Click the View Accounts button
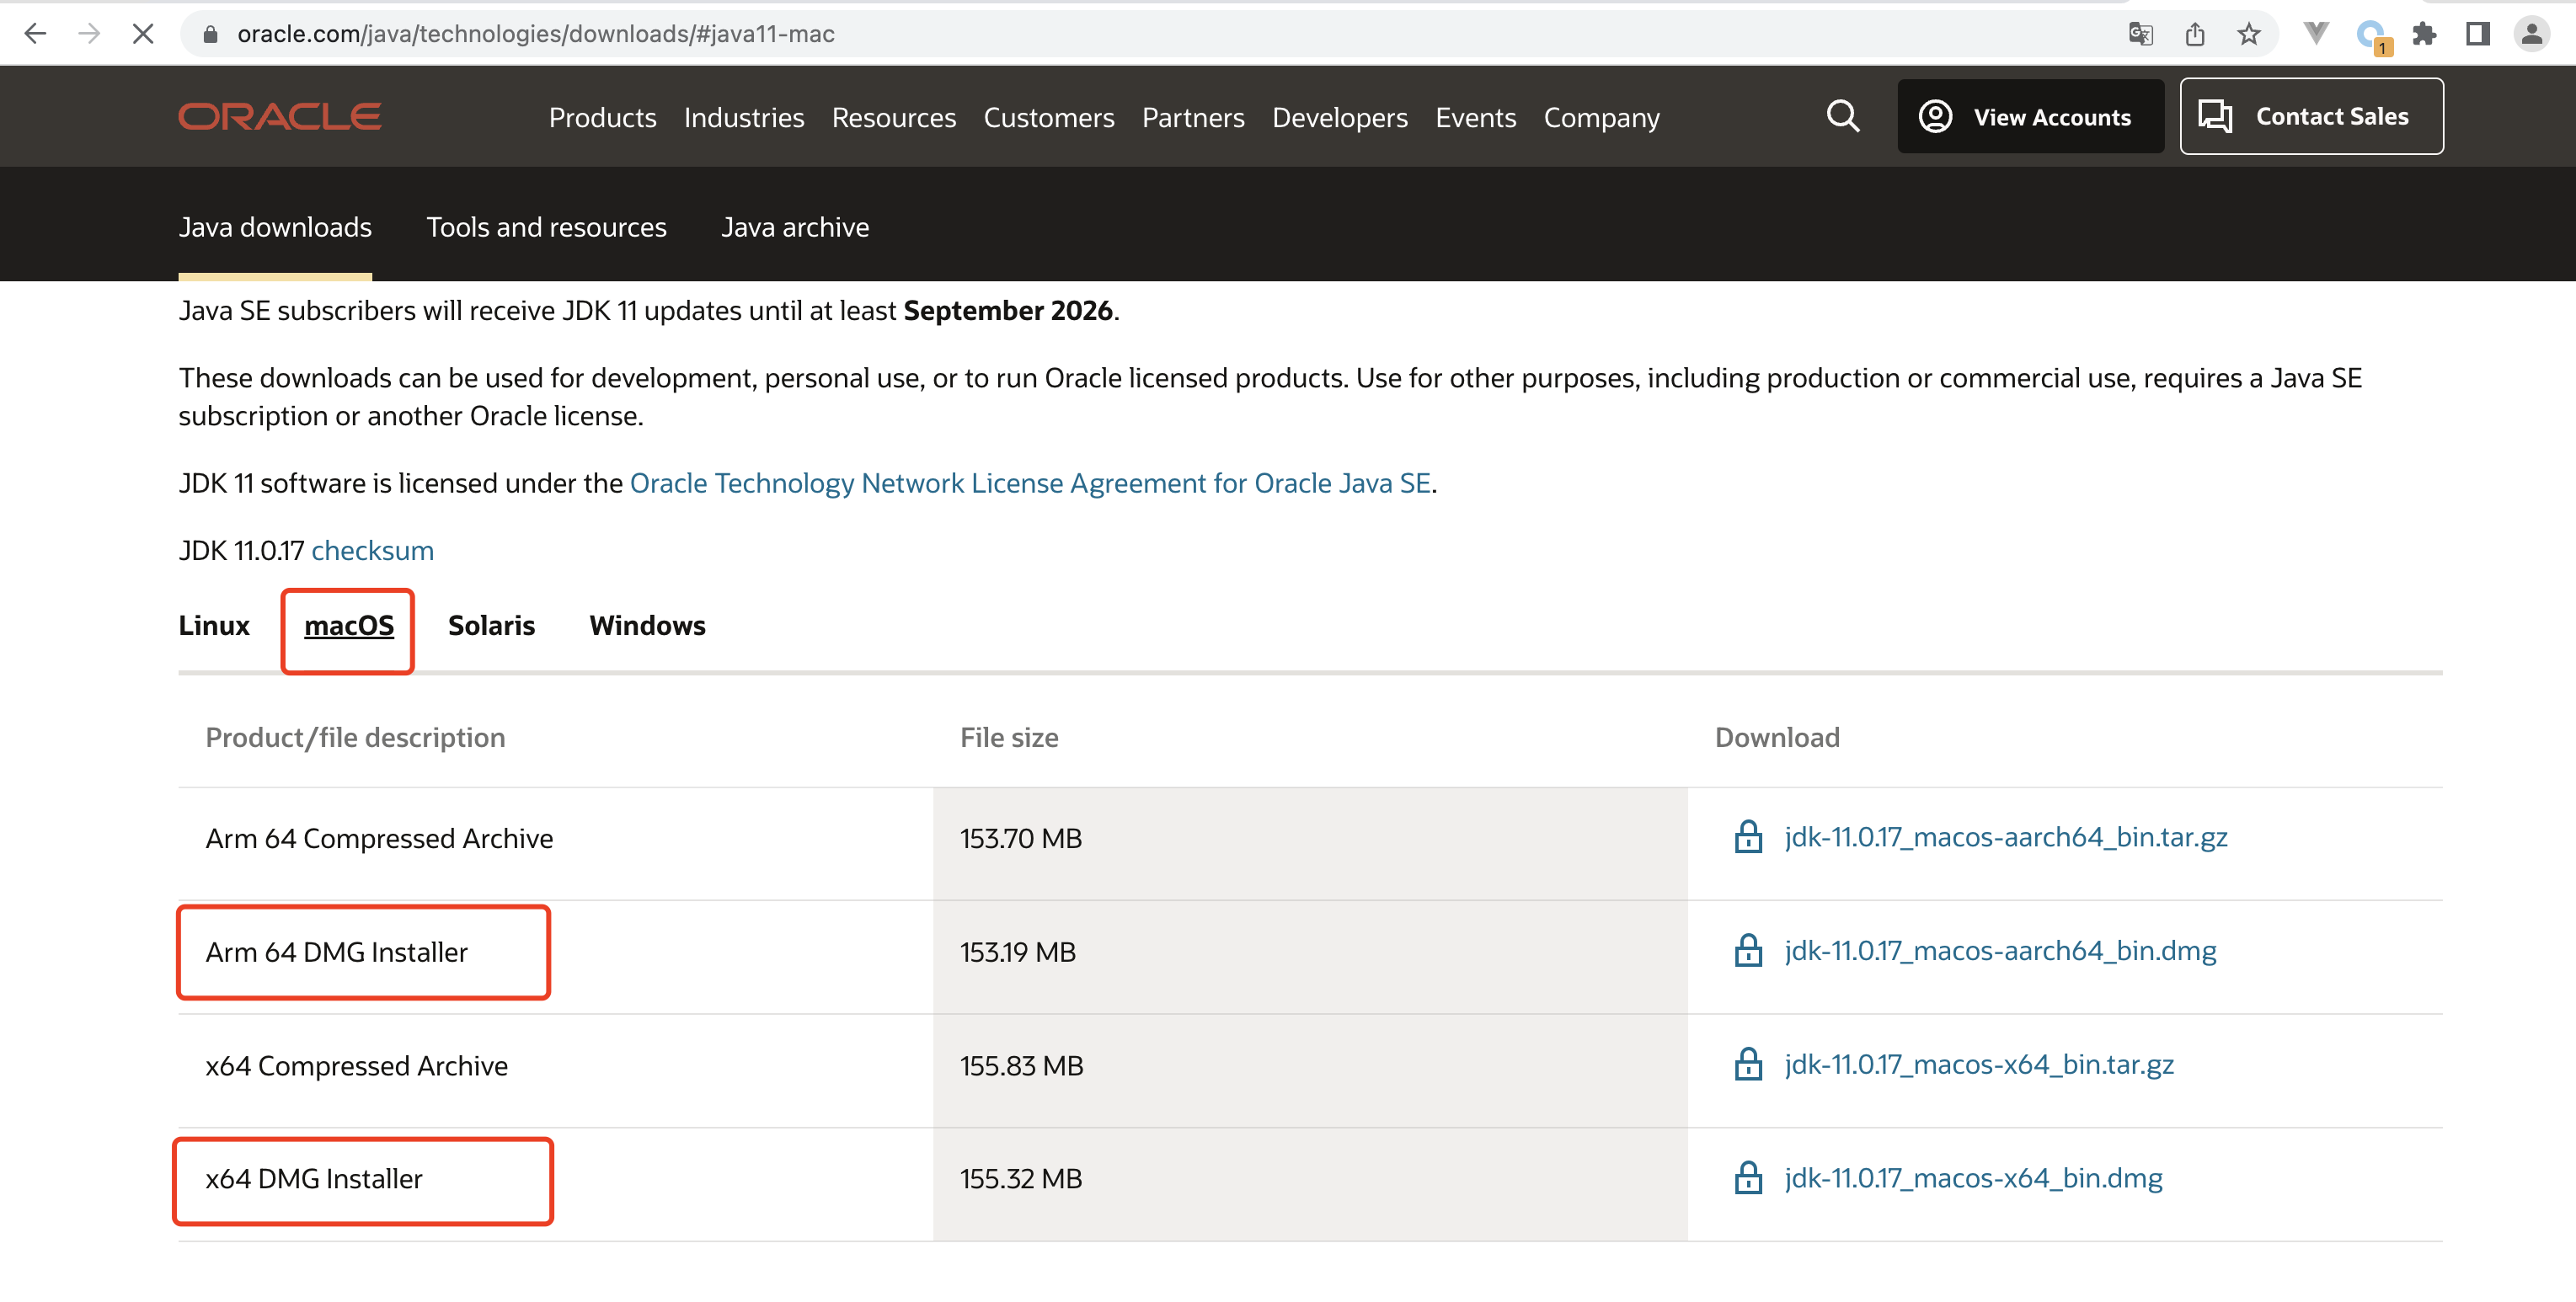The width and height of the screenshot is (2576, 1302). click(x=2030, y=117)
